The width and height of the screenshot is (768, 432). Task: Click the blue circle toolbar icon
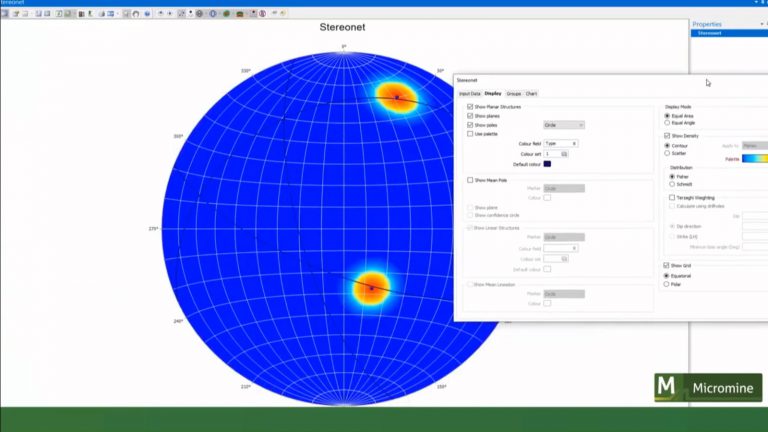[213, 14]
